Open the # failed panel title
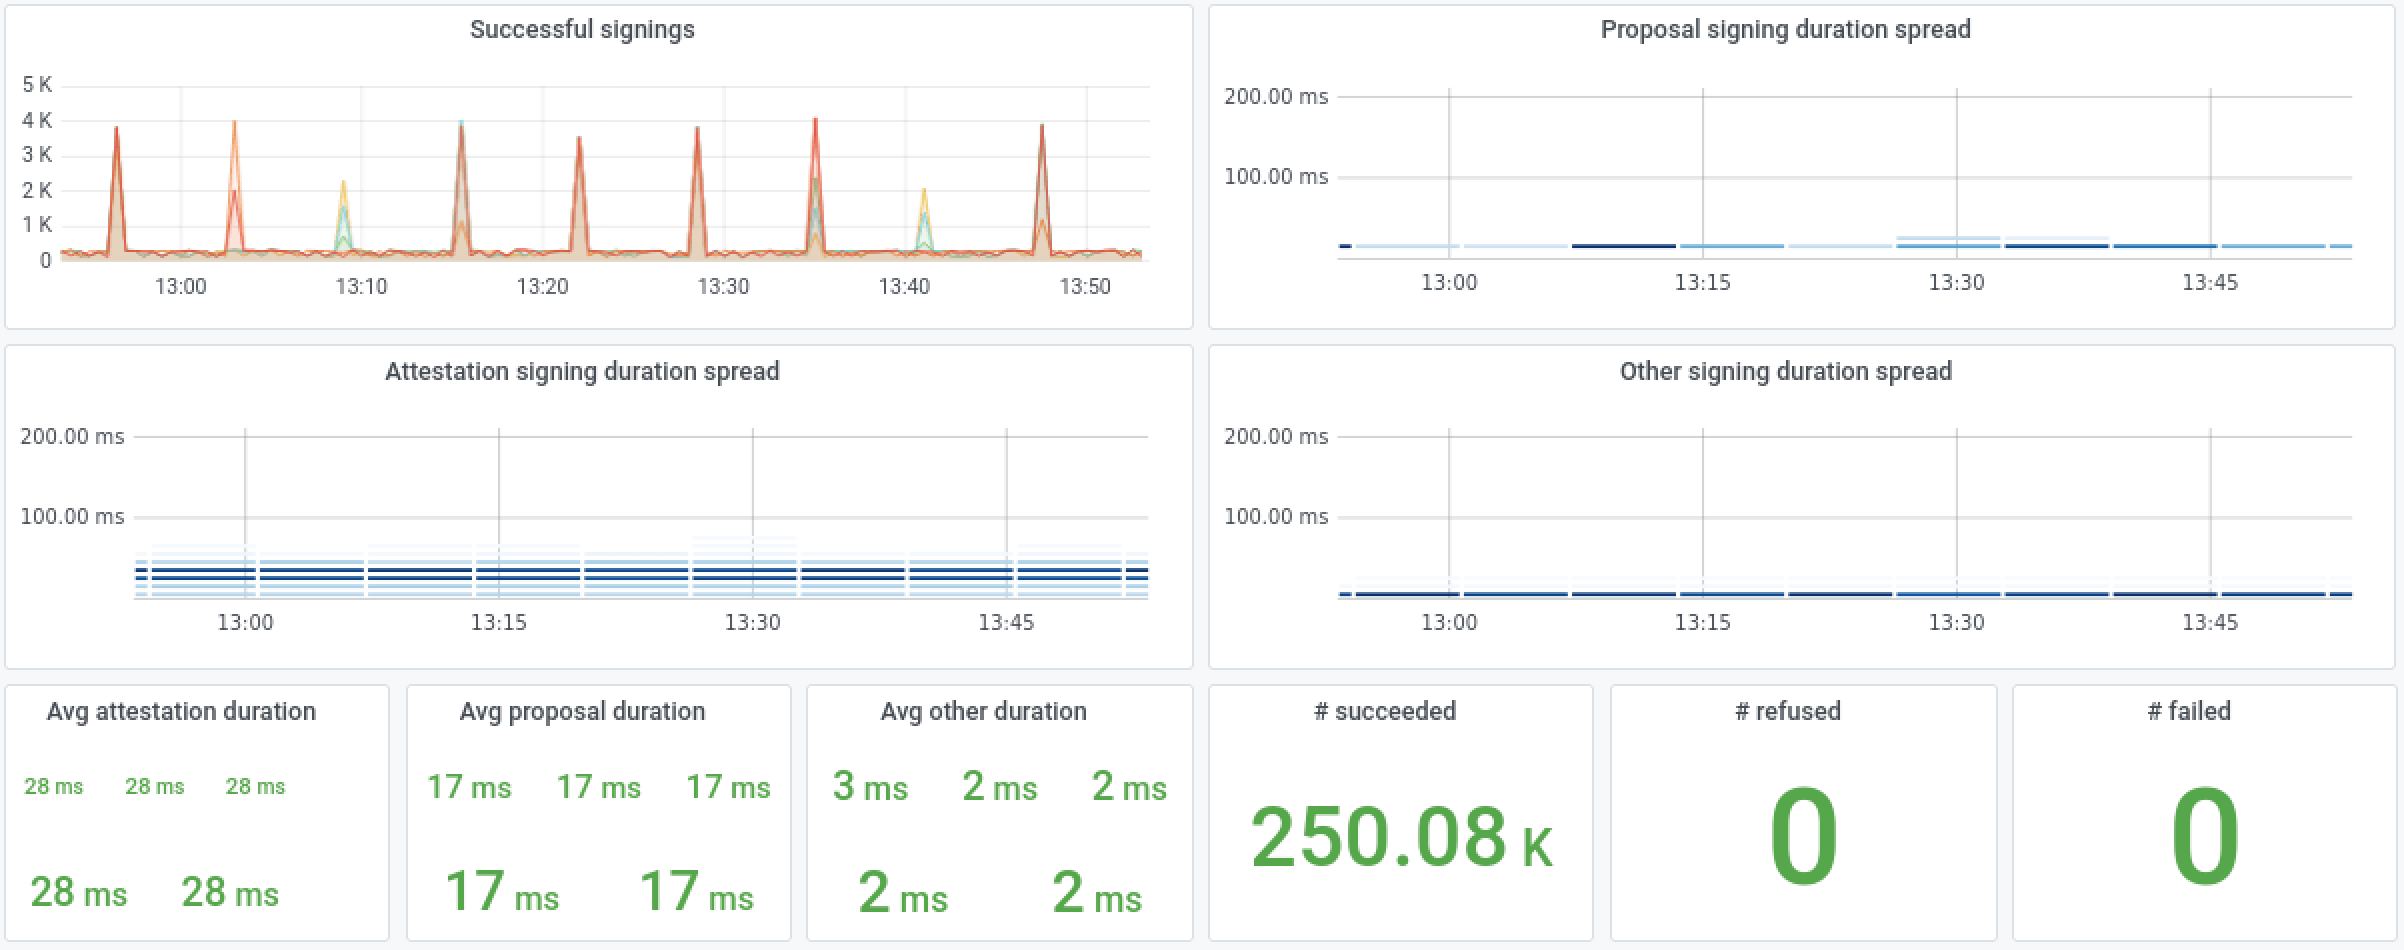 tap(2189, 711)
